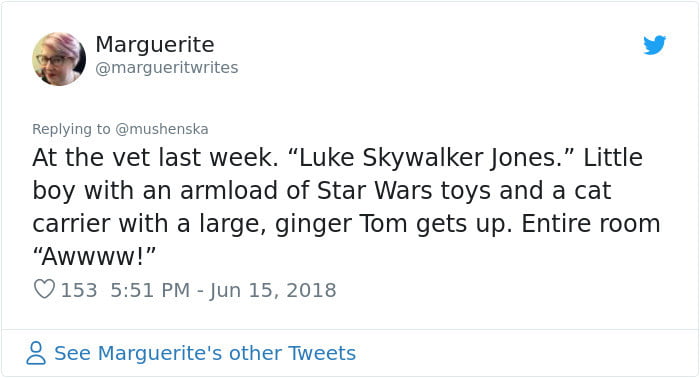
Task: Open the 5:51 PM timestamp
Action: 150,290
